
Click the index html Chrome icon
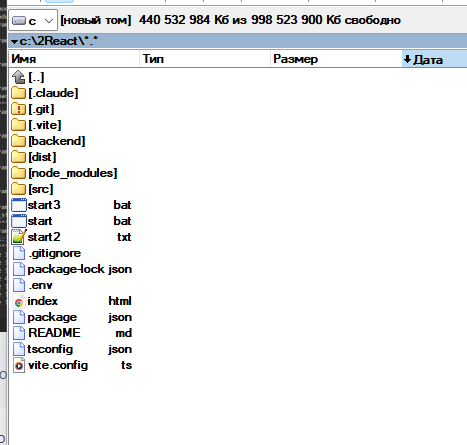pyautogui.click(x=19, y=302)
